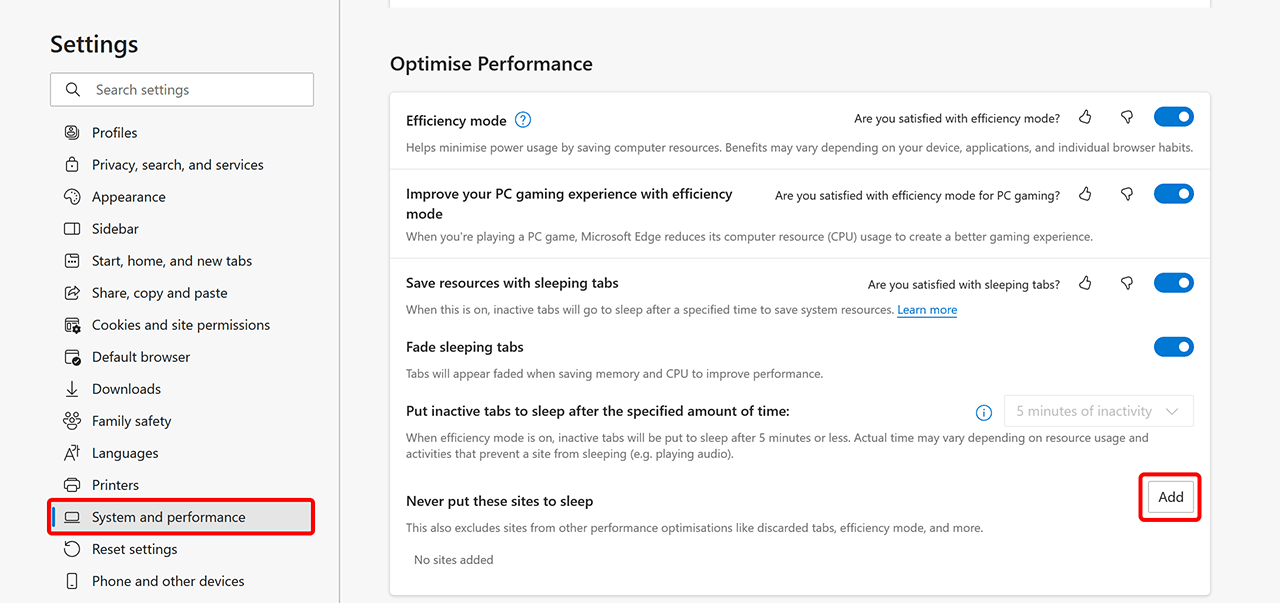
Task: Turn off the Efficiency mode toggle
Action: [x=1173, y=117]
